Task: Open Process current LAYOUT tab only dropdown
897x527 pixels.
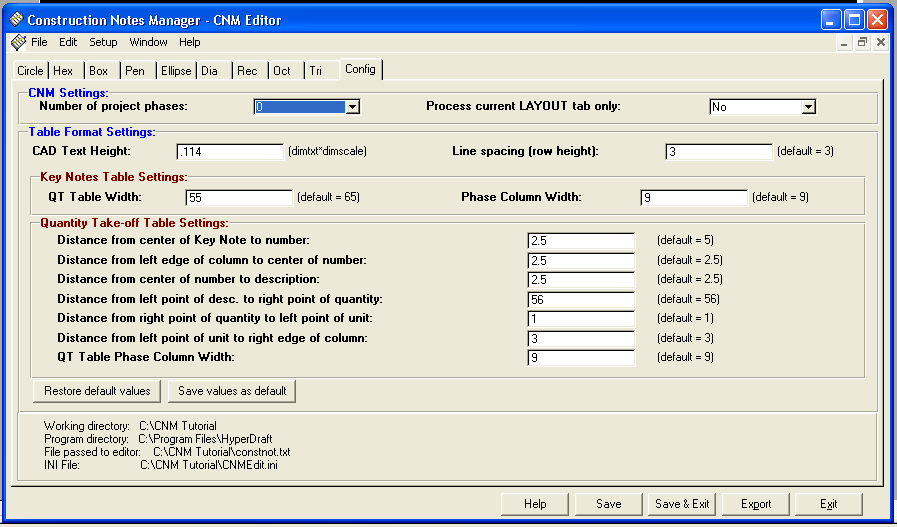Action: [809, 107]
